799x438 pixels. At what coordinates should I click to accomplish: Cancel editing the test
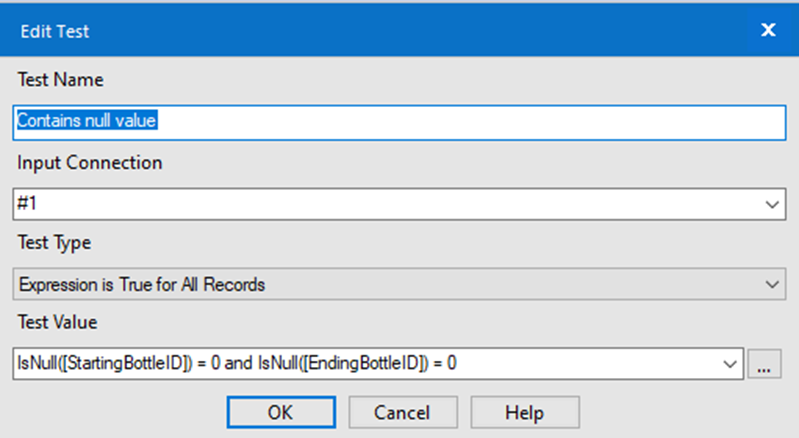click(403, 412)
